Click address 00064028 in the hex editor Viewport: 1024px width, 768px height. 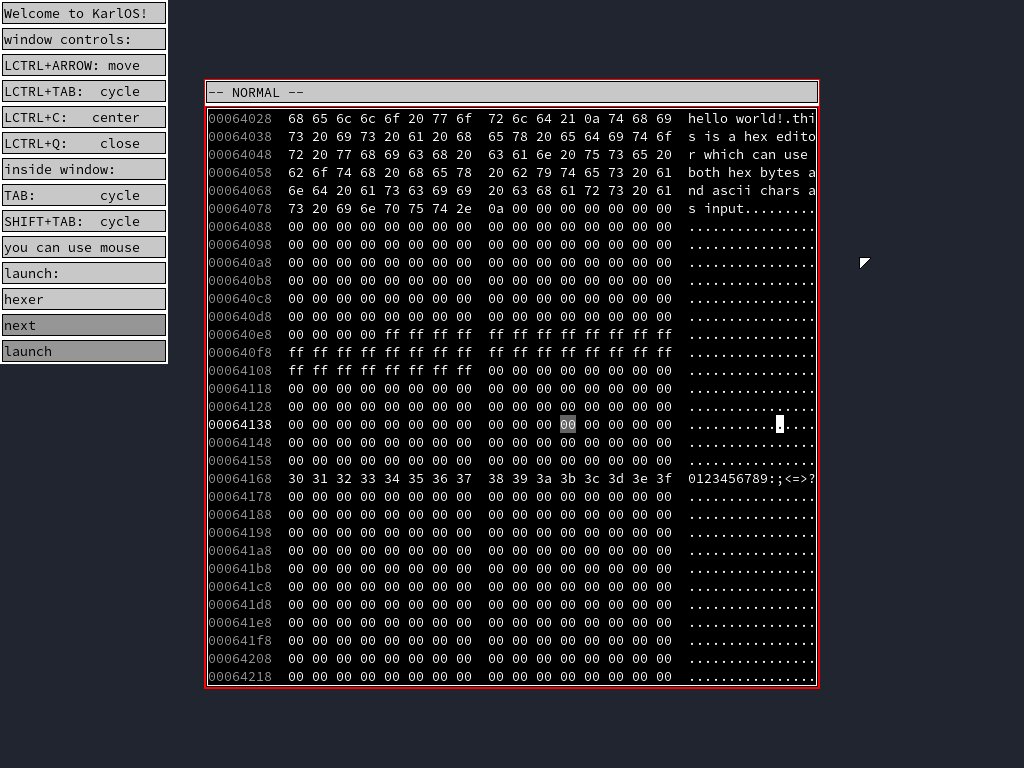[x=240, y=118]
